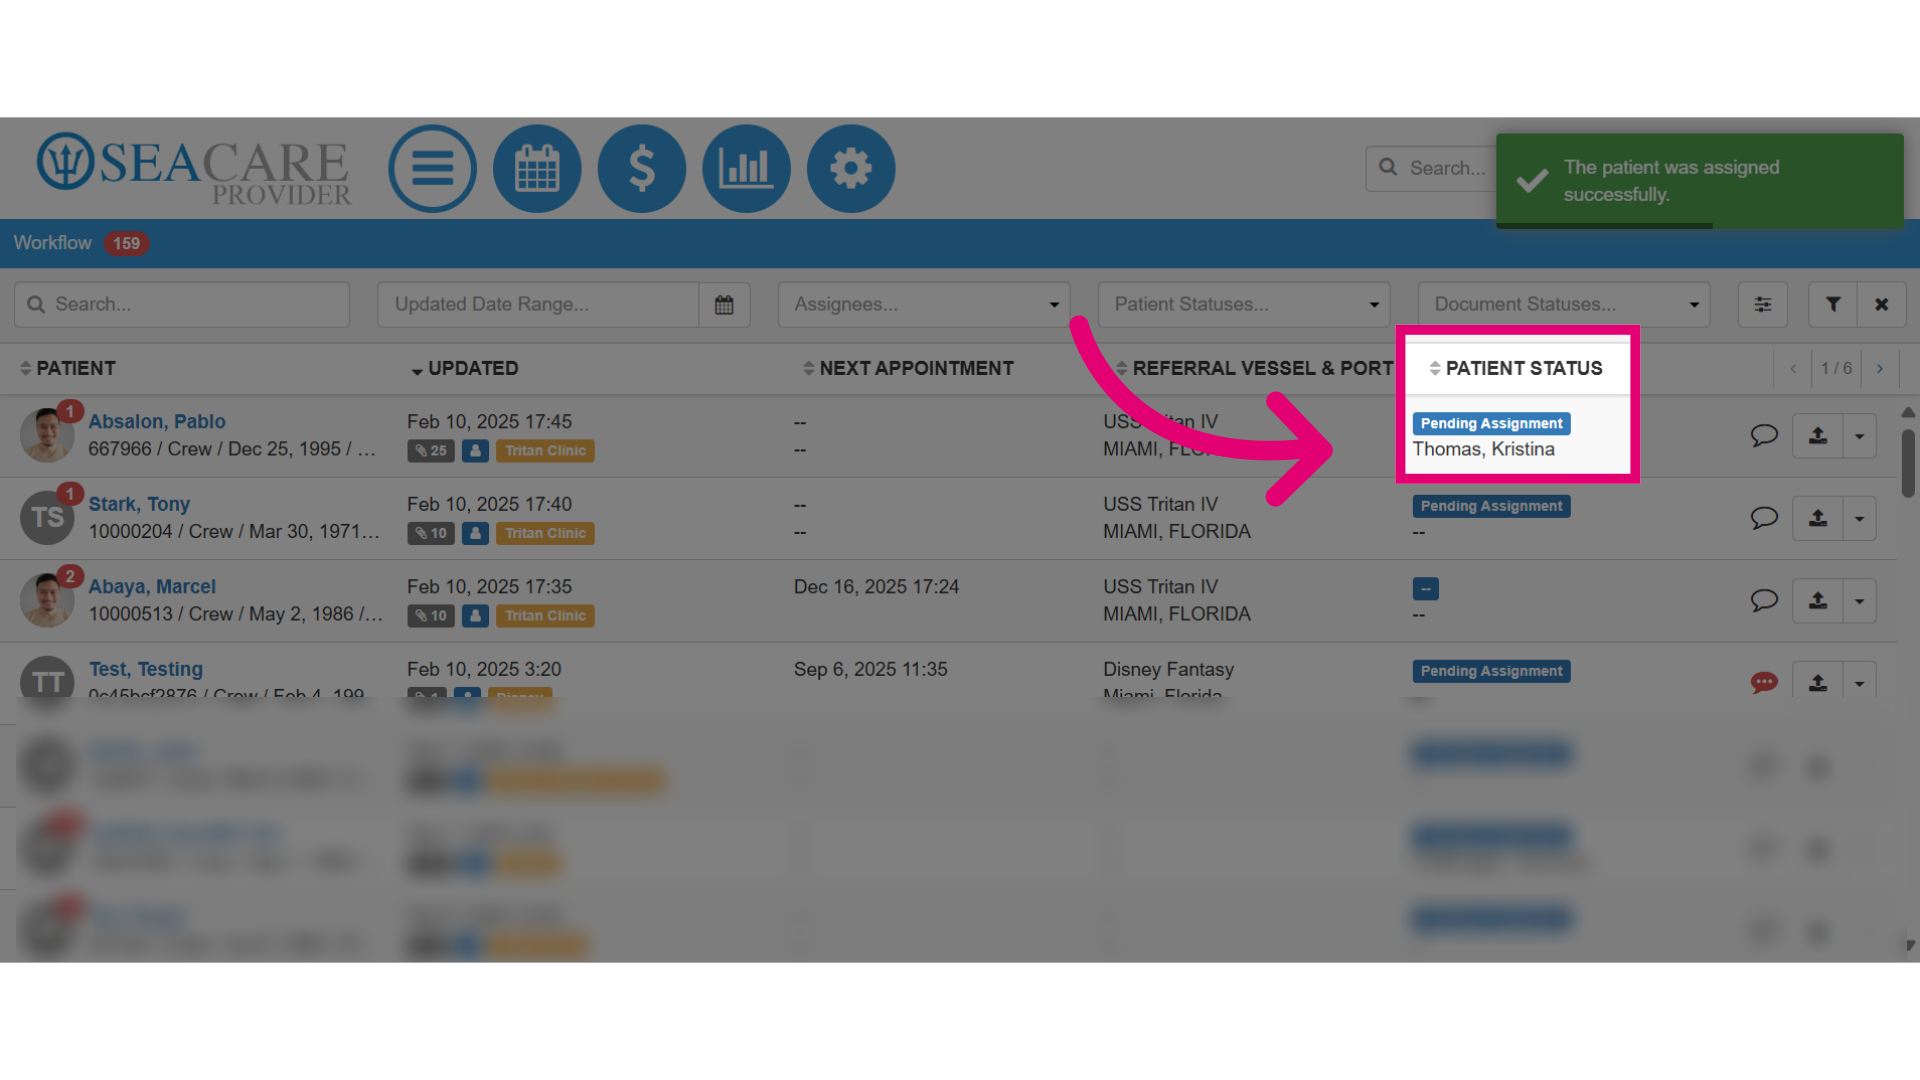Click the user icon badge in Abaya row
1920x1080 pixels.
pos(475,616)
